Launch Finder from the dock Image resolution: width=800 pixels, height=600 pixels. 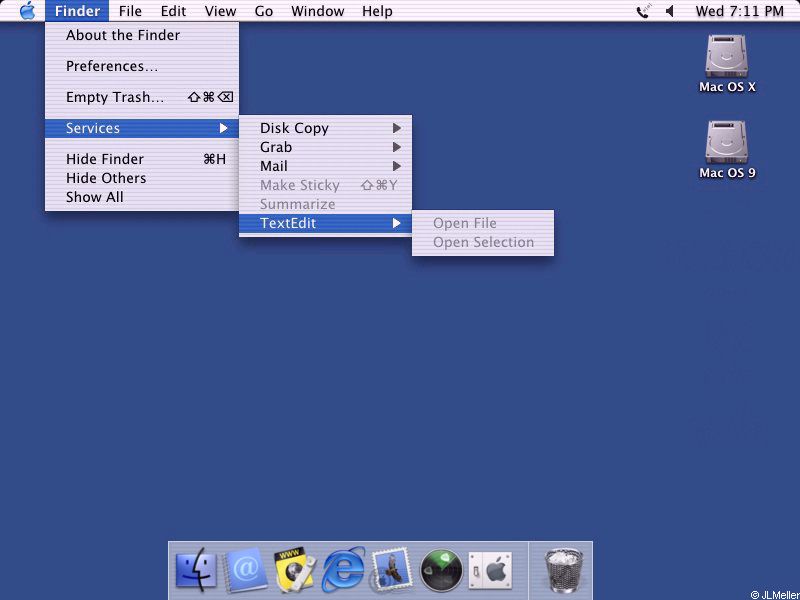pos(196,569)
